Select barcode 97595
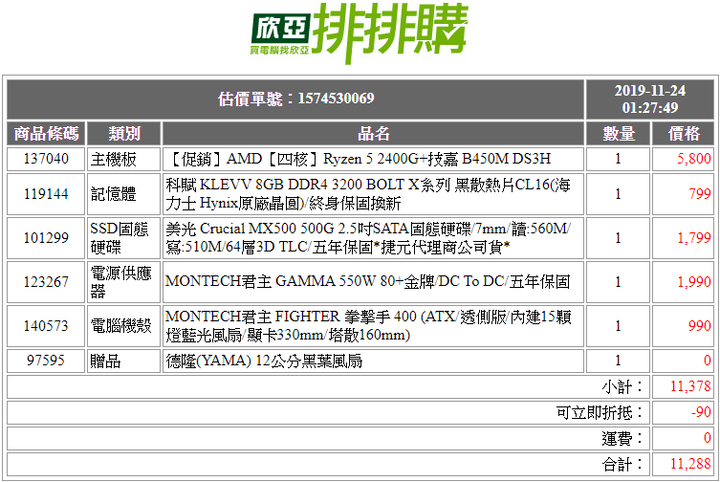Viewport: 720px width, 482px height. coord(46,361)
